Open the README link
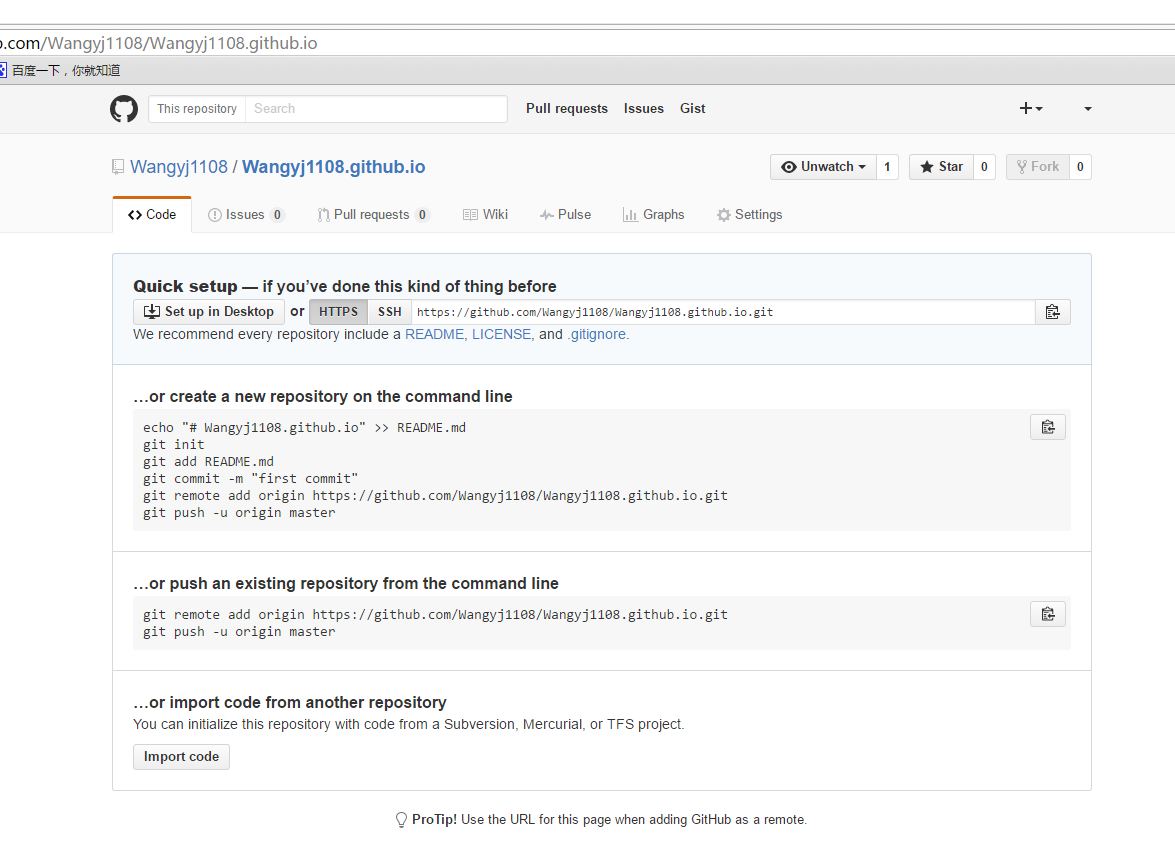 [435, 334]
